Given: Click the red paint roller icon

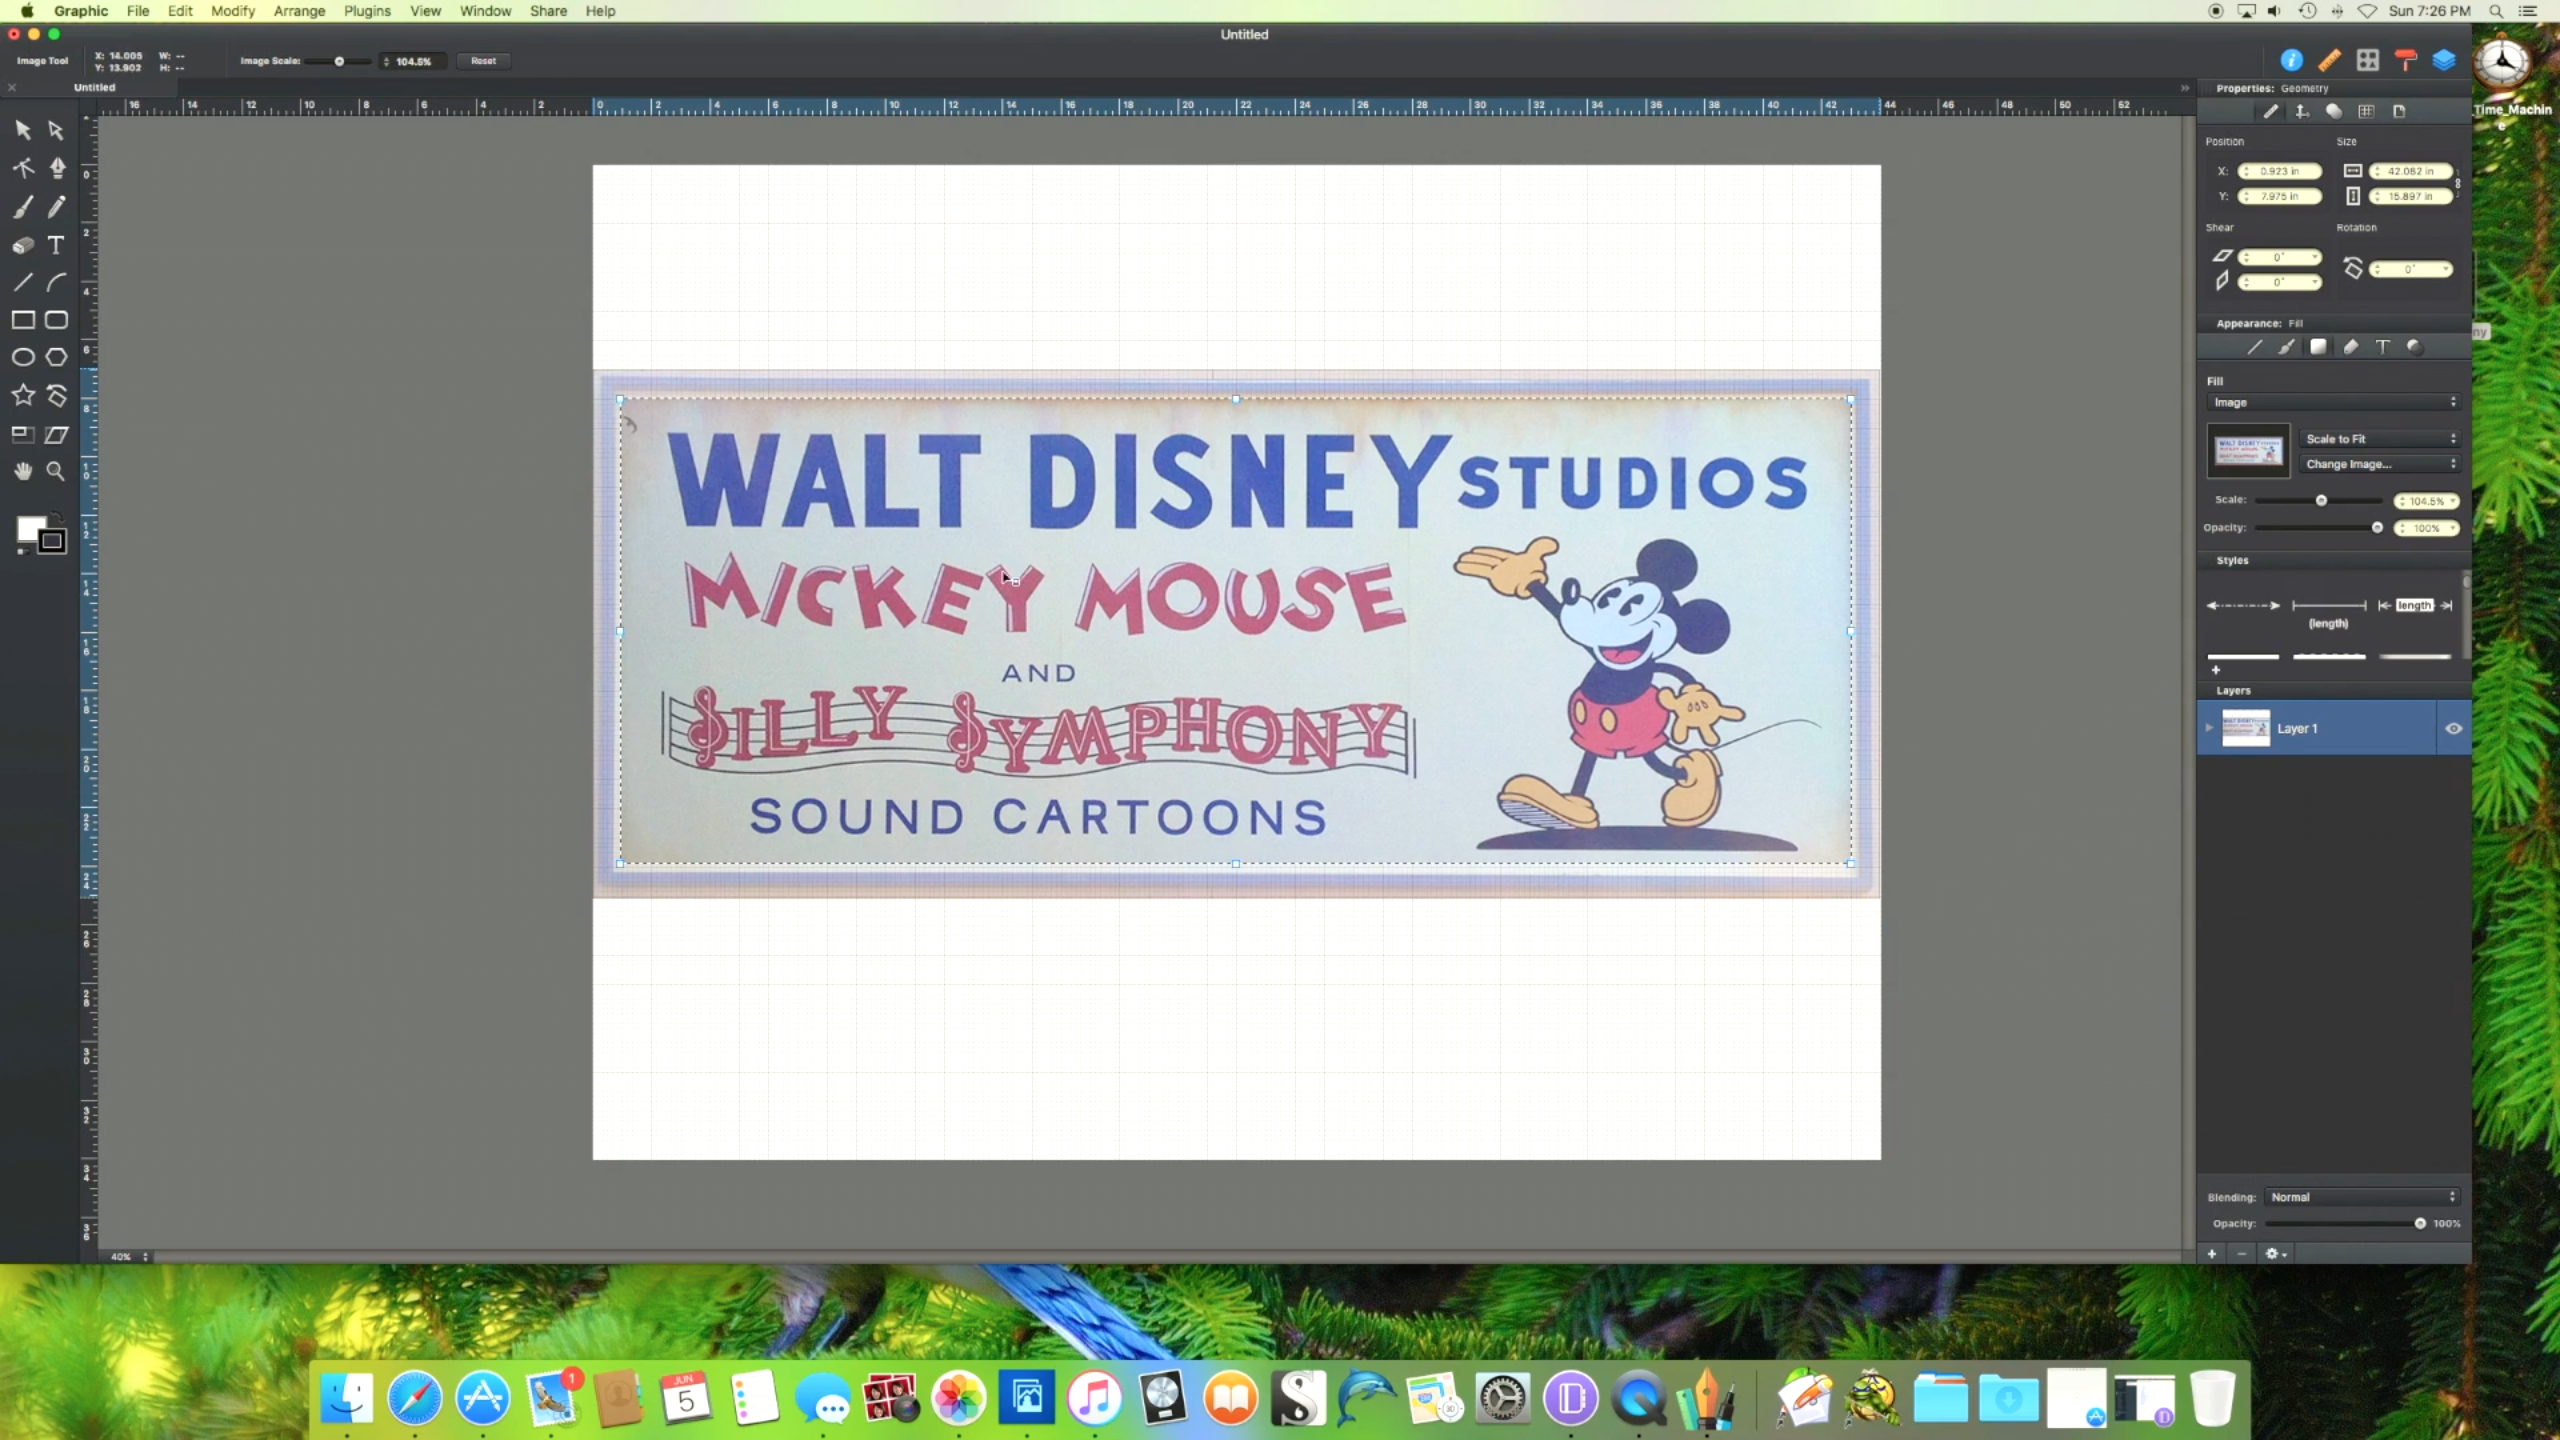Looking at the screenshot, I should point(2405,61).
